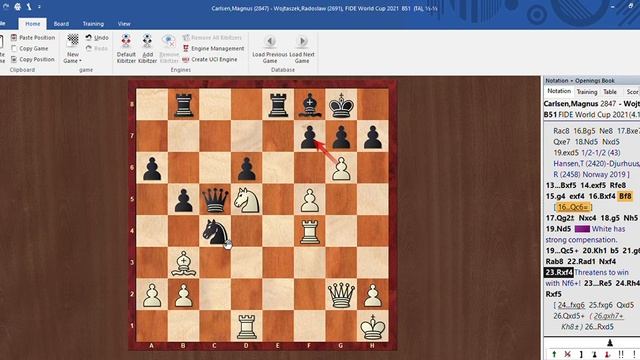Load Previous Game with left arrow

270,41
